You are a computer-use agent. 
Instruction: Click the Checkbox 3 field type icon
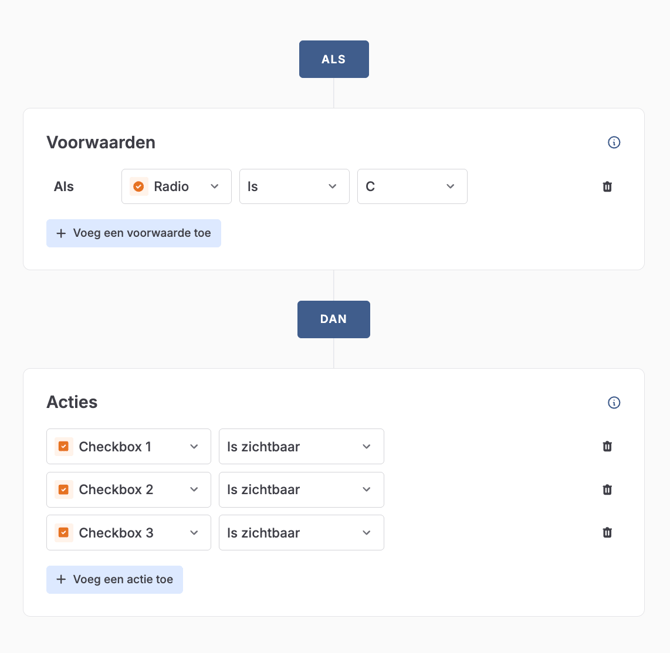pos(64,533)
